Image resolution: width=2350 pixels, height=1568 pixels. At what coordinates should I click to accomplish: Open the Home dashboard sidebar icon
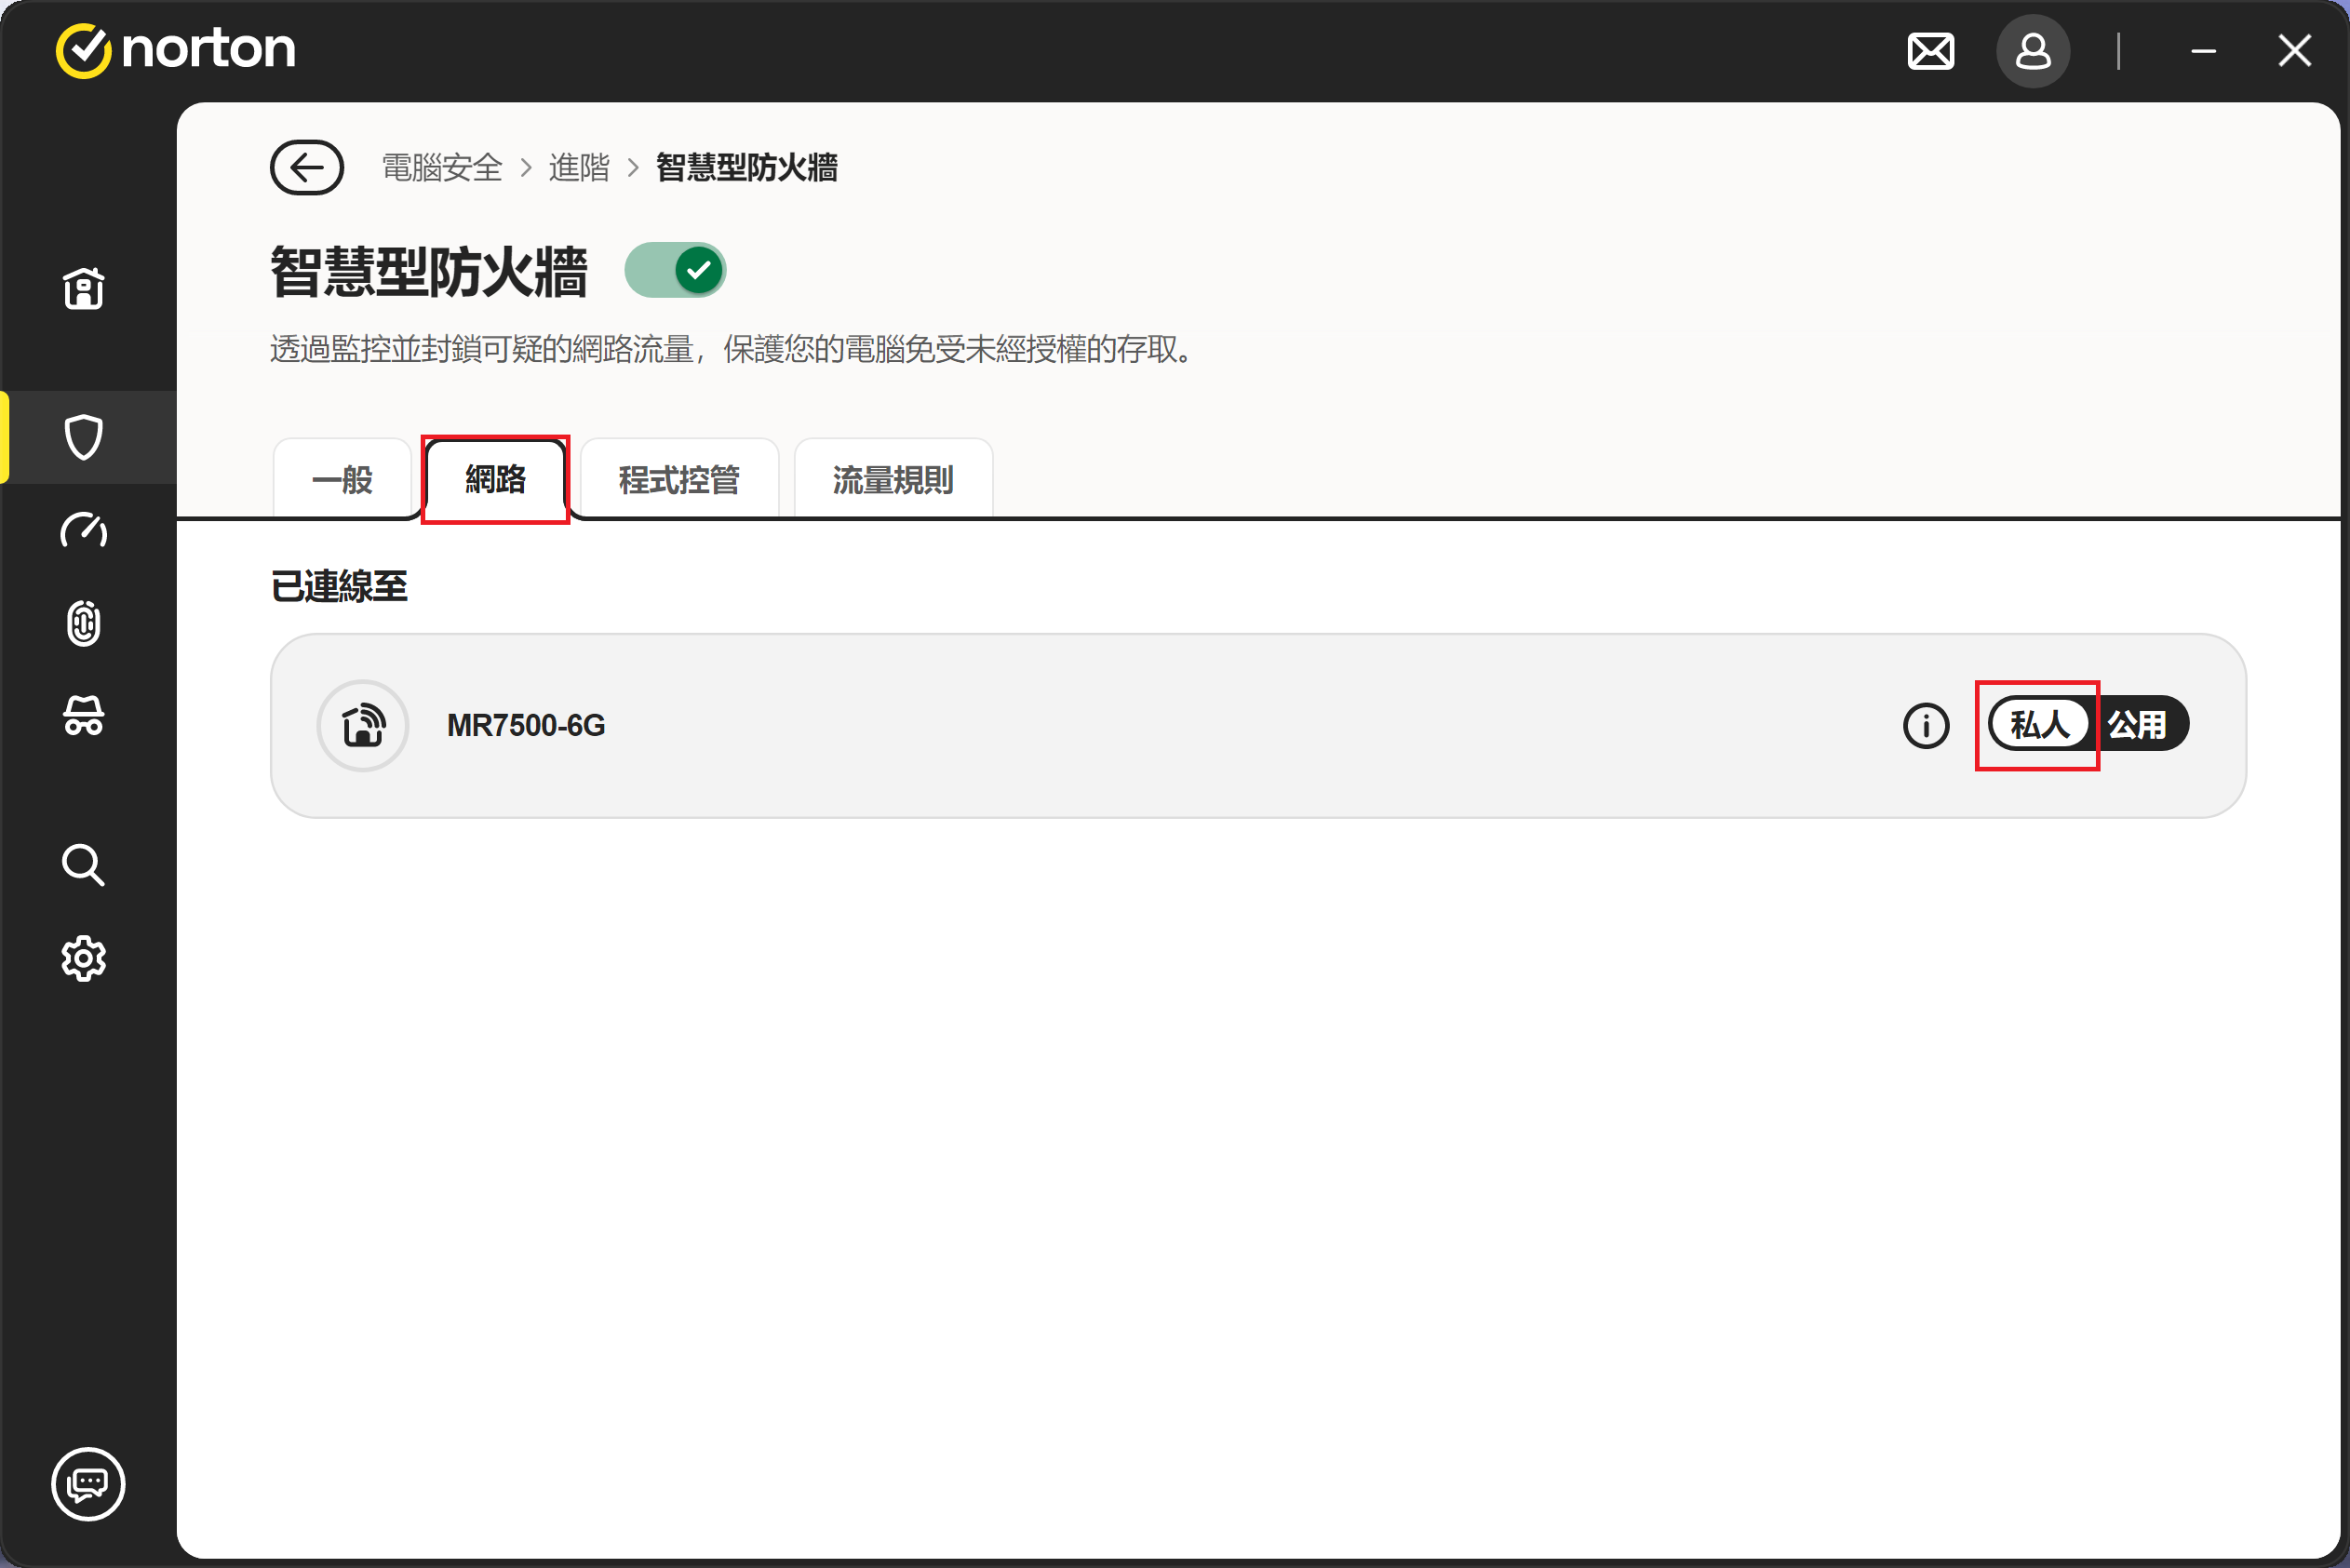coord(84,289)
